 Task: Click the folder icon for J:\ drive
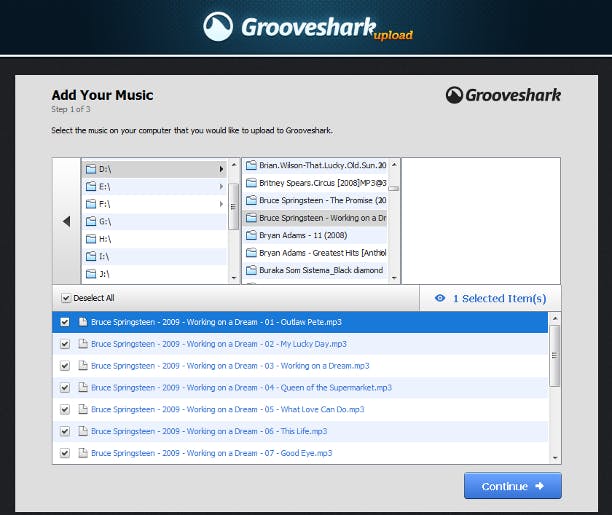pyautogui.click(x=91, y=274)
